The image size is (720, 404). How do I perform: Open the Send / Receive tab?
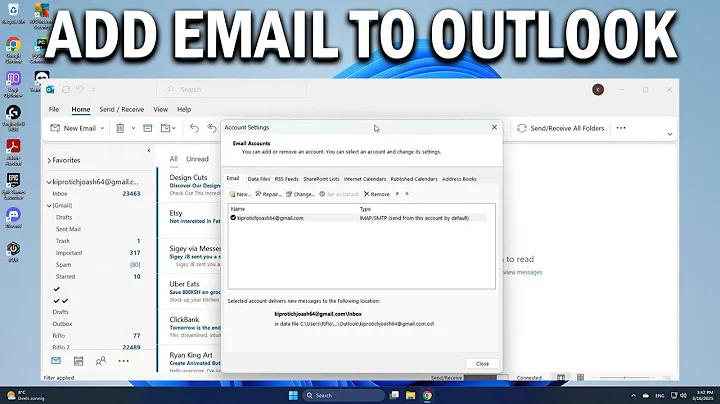coord(122,109)
